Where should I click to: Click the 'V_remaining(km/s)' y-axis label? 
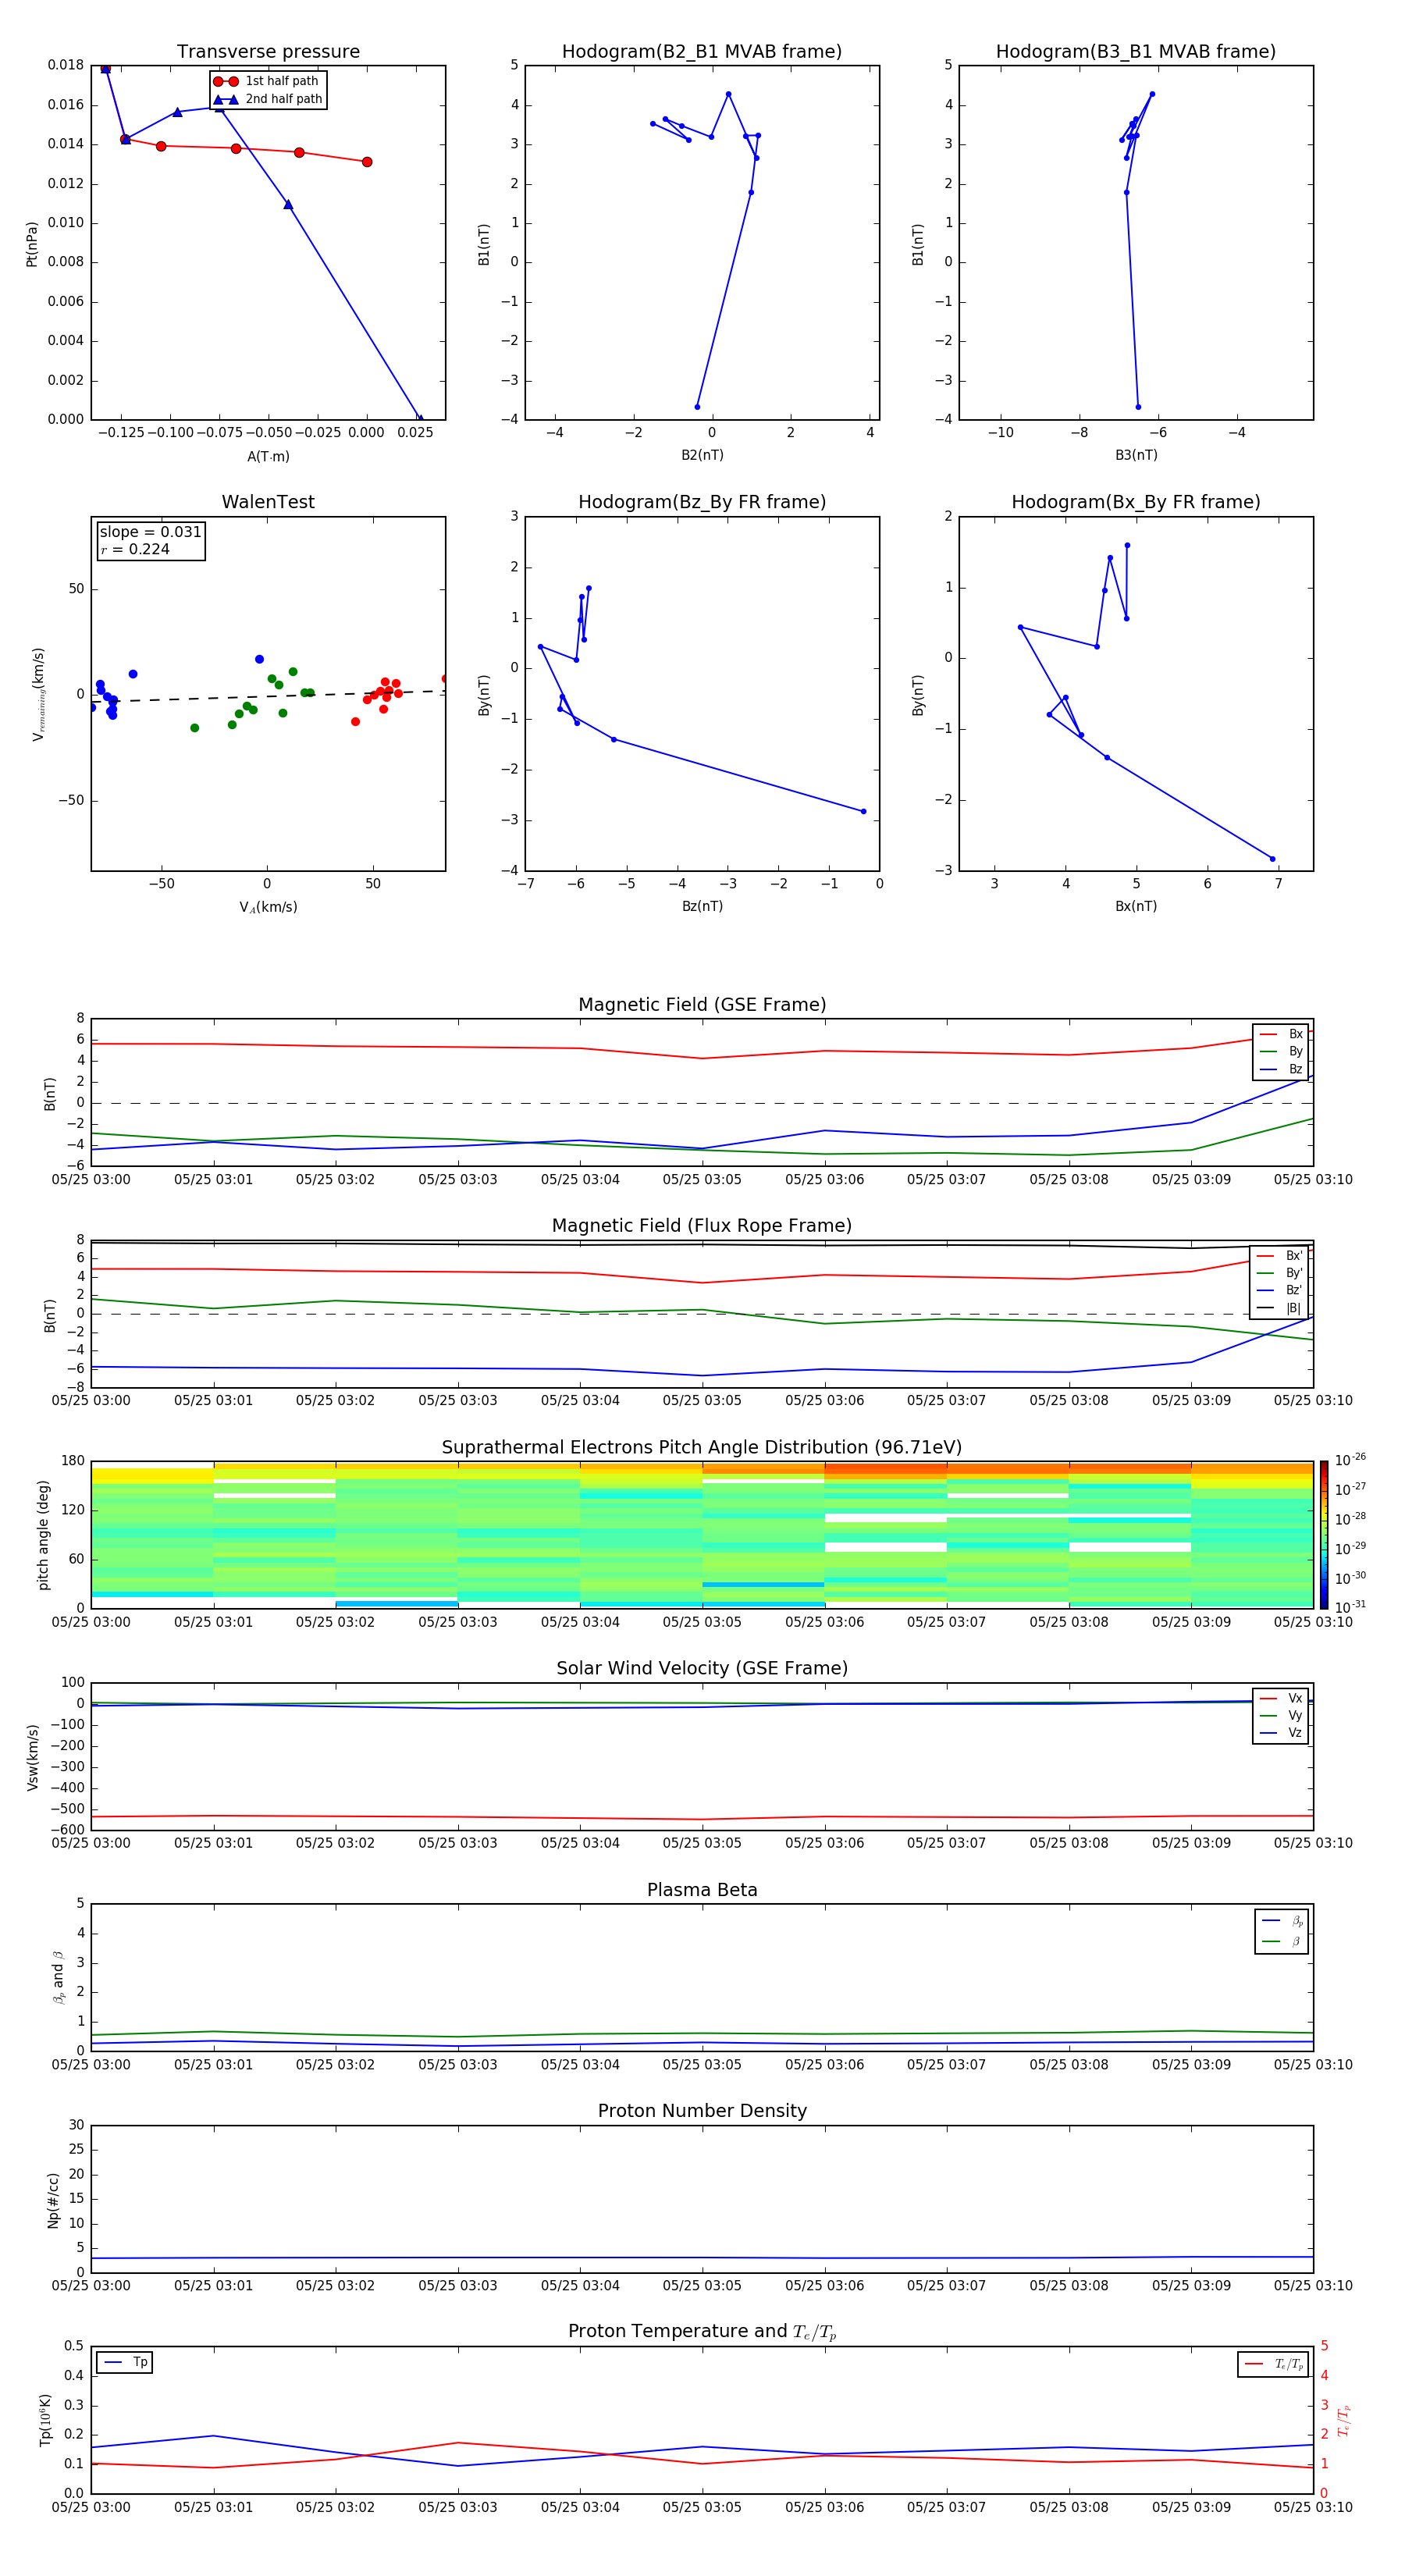pos(38,694)
